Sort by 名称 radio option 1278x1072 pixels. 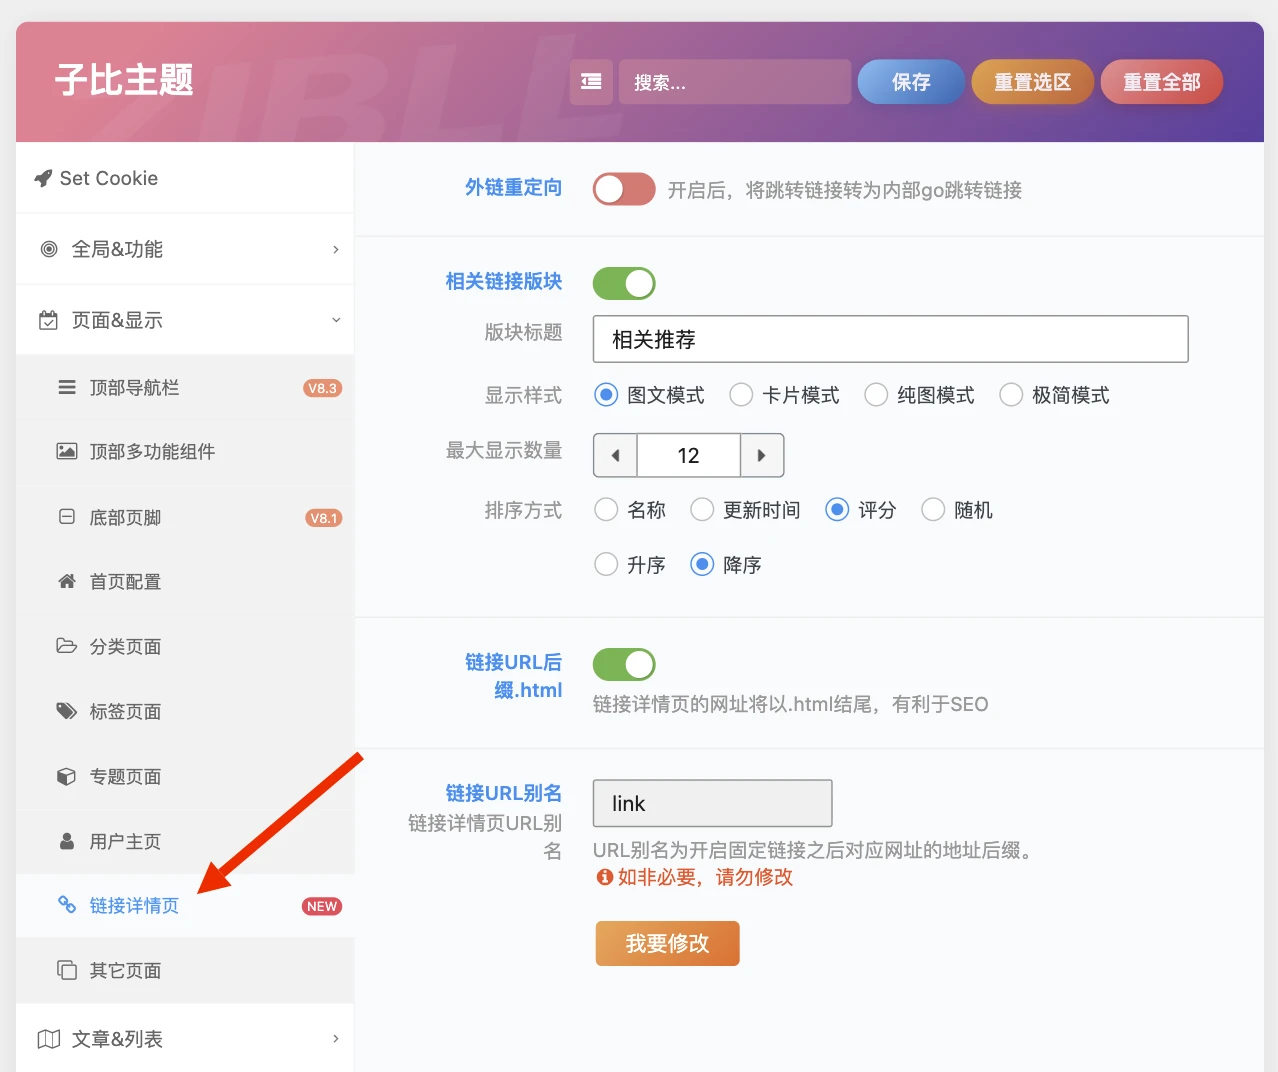click(606, 510)
